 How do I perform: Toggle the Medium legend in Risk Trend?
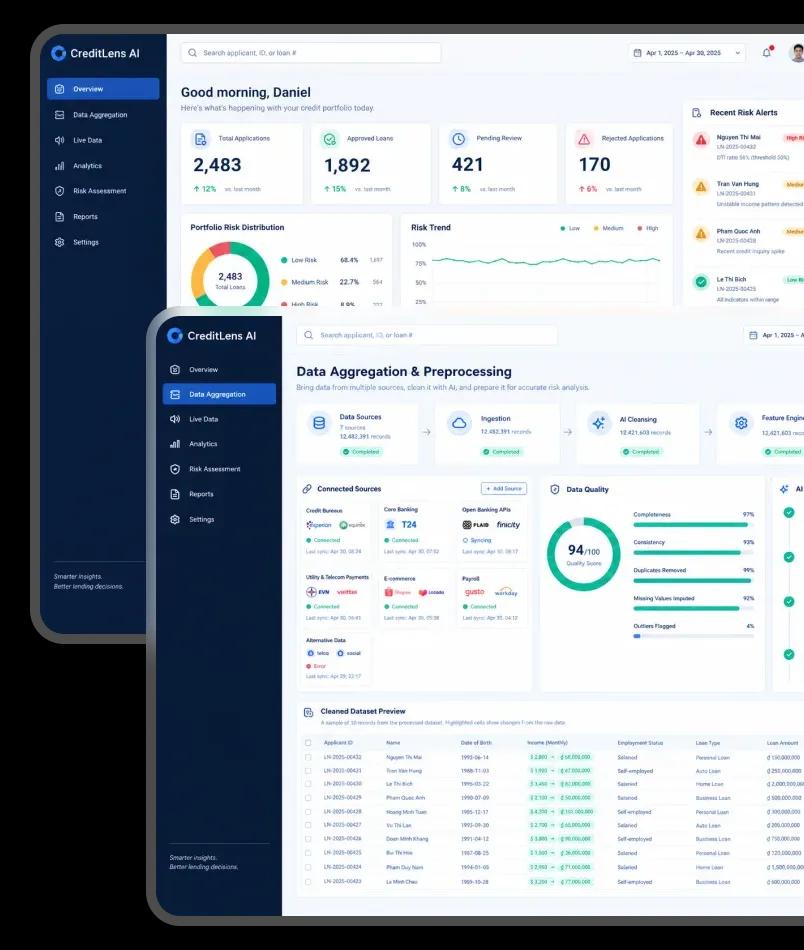click(x=608, y=228)
